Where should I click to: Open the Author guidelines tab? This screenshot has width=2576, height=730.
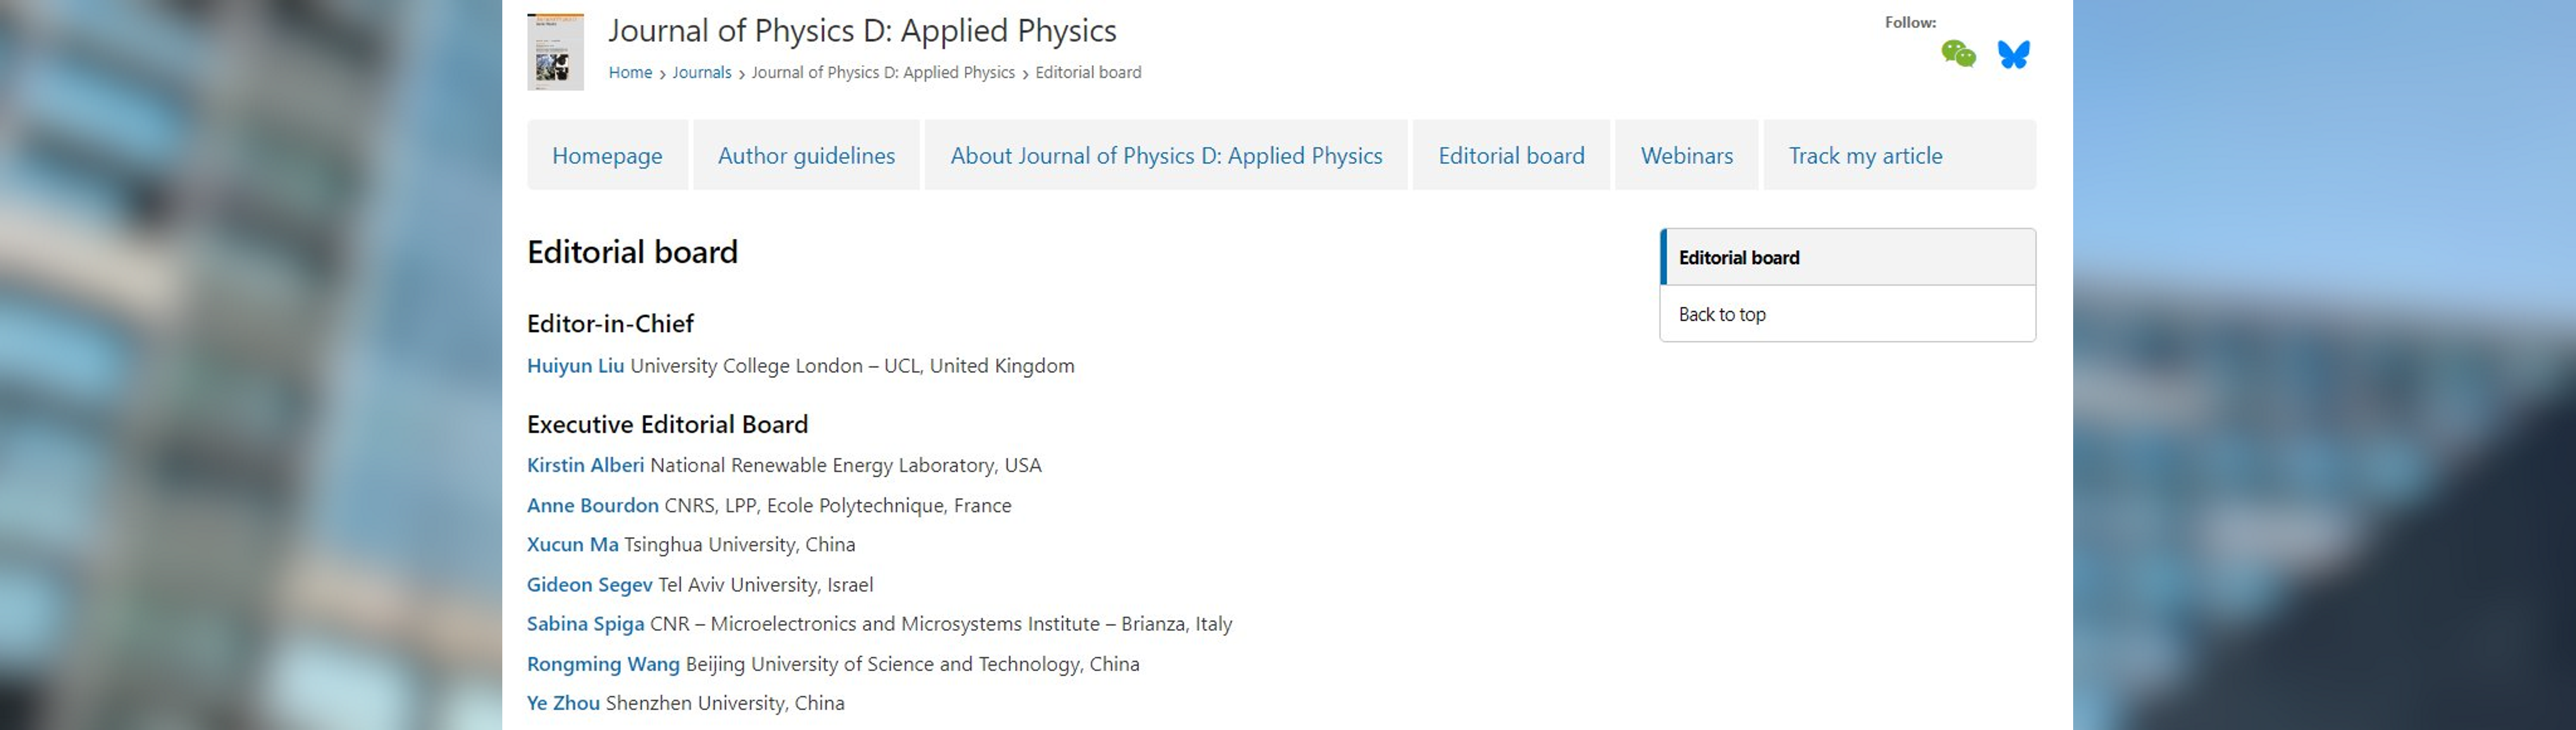806,155
